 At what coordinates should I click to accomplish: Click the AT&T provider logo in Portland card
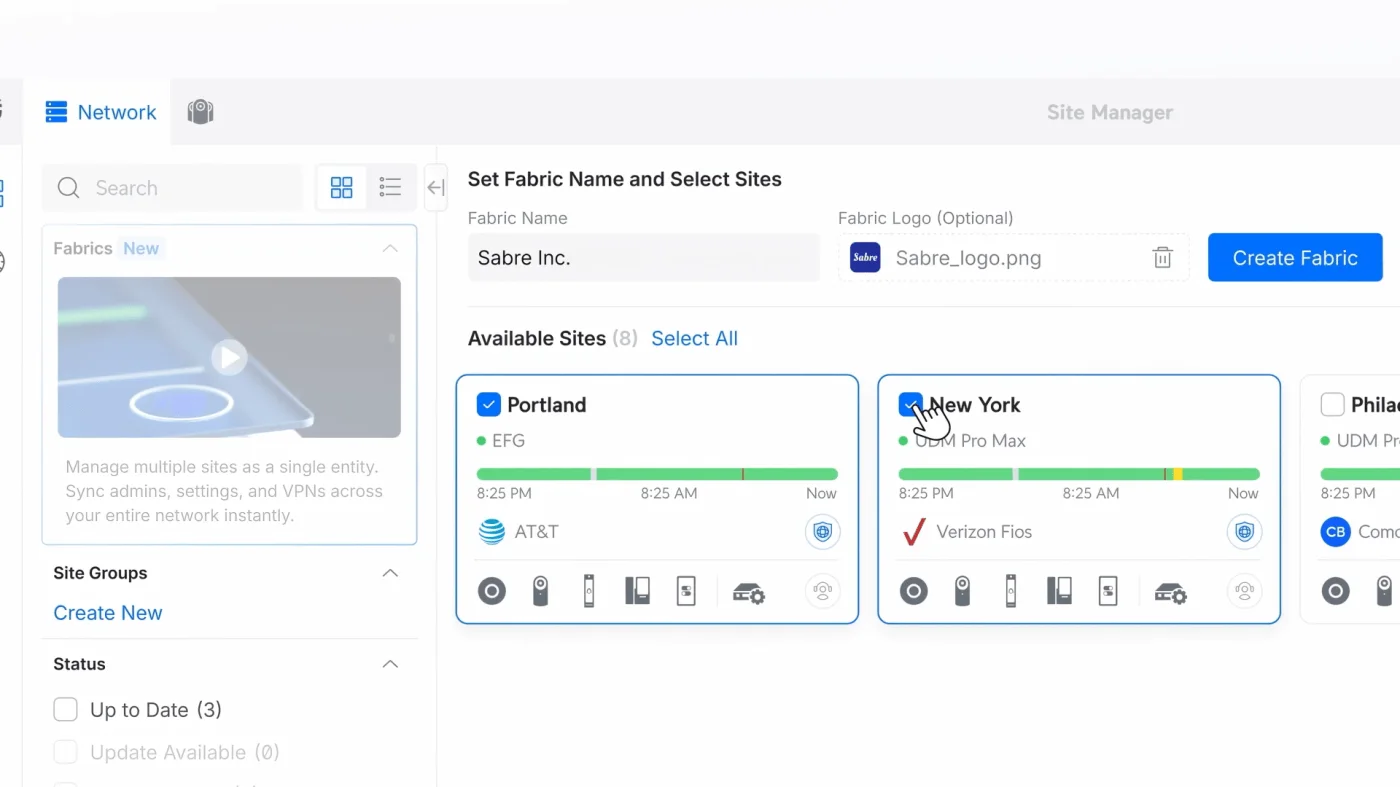tap(492, 532)
